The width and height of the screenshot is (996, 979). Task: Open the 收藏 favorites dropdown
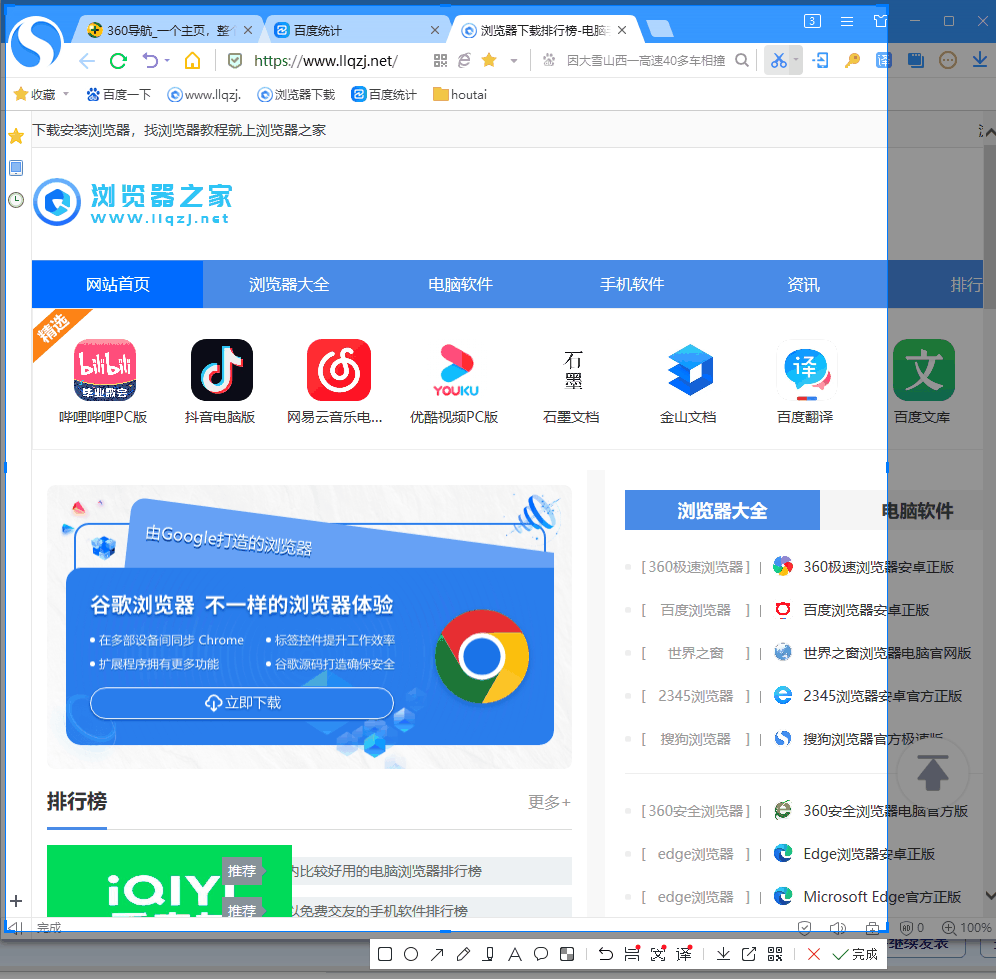(x=41, y=94)
